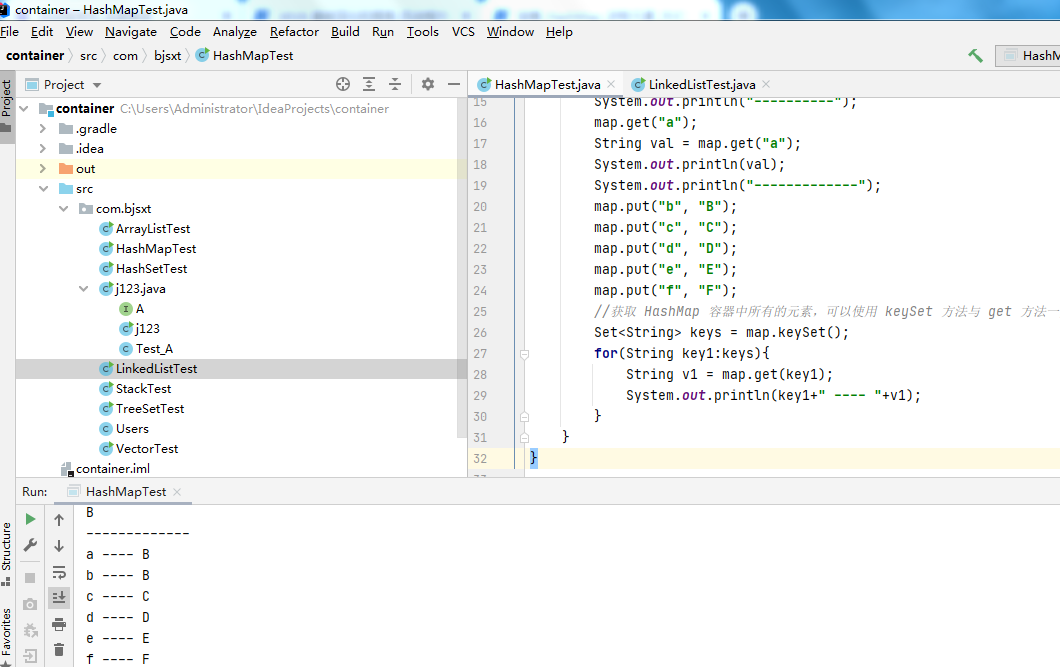Toggle soft-wrap in Run console
This screenshot has height=667, width=1060.
[x=59, y=572]
